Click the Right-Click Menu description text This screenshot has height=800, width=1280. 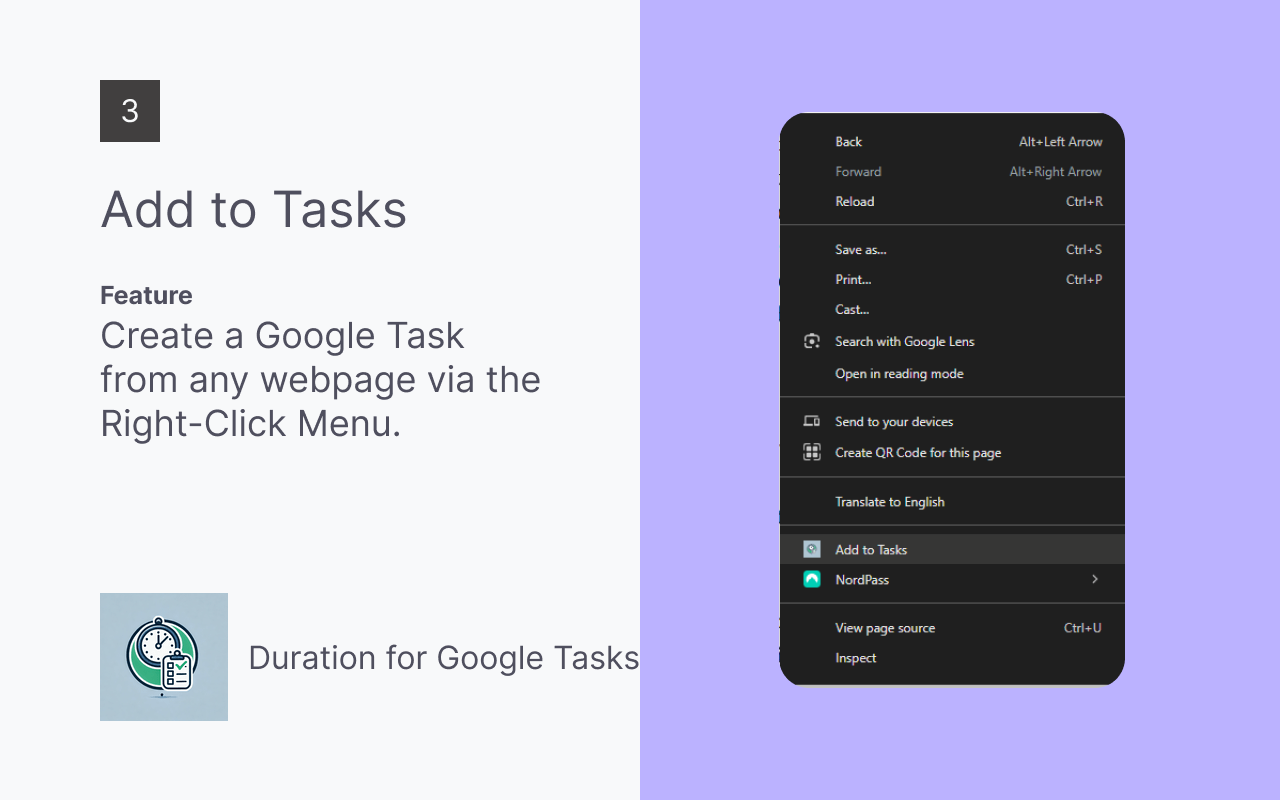click(320, 380)
